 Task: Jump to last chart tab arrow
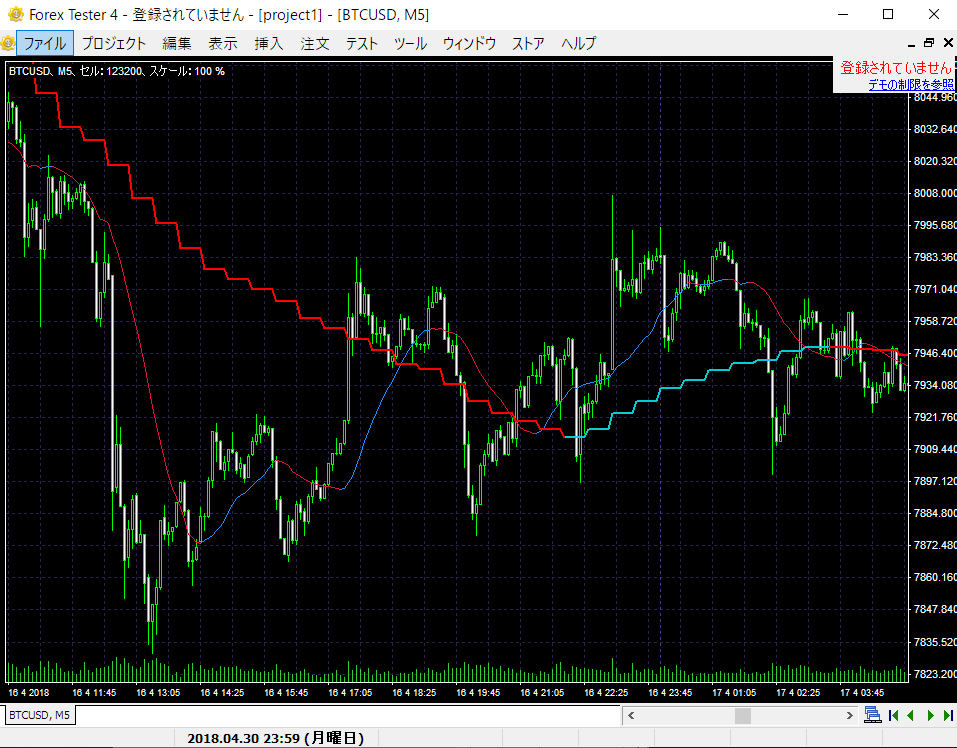coord(948,715)
